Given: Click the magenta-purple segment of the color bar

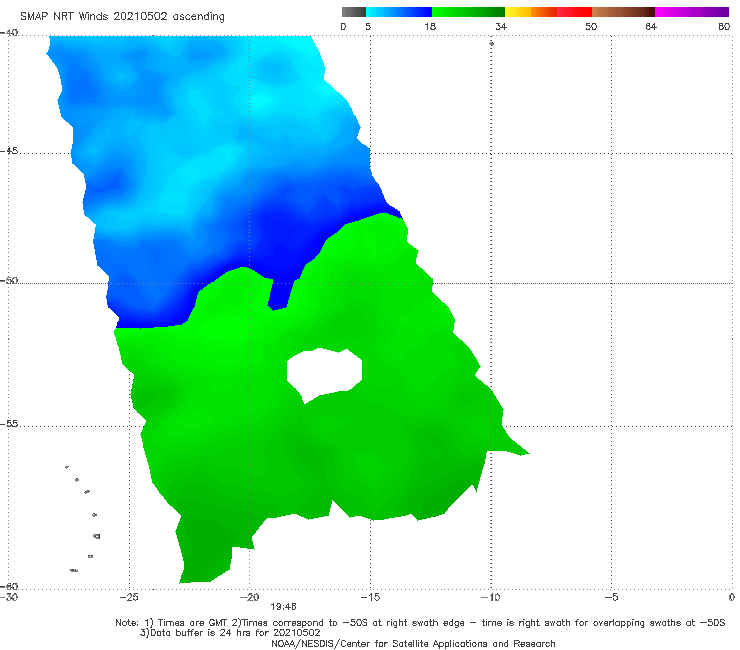Looking at the screenshot, I should (691, 12).
